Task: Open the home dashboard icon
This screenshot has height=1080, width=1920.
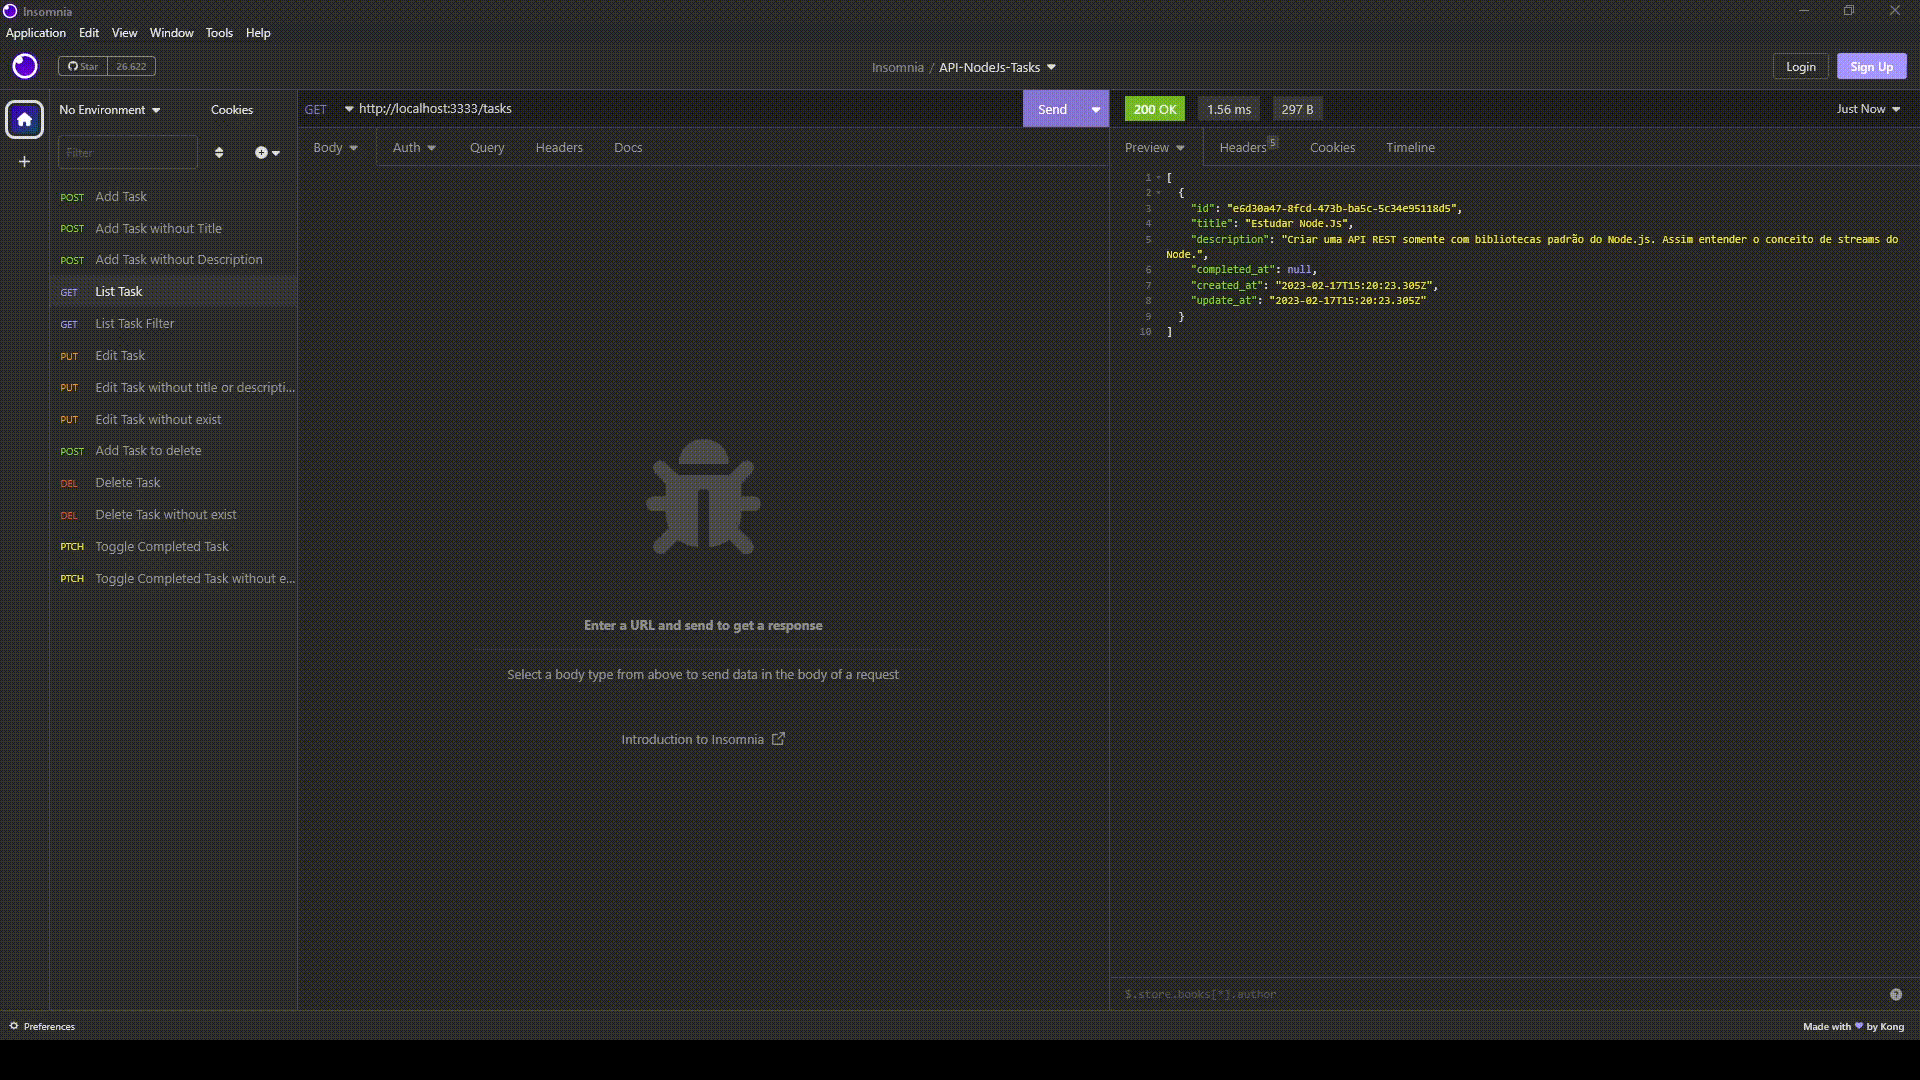Action: tap(25, 120)
